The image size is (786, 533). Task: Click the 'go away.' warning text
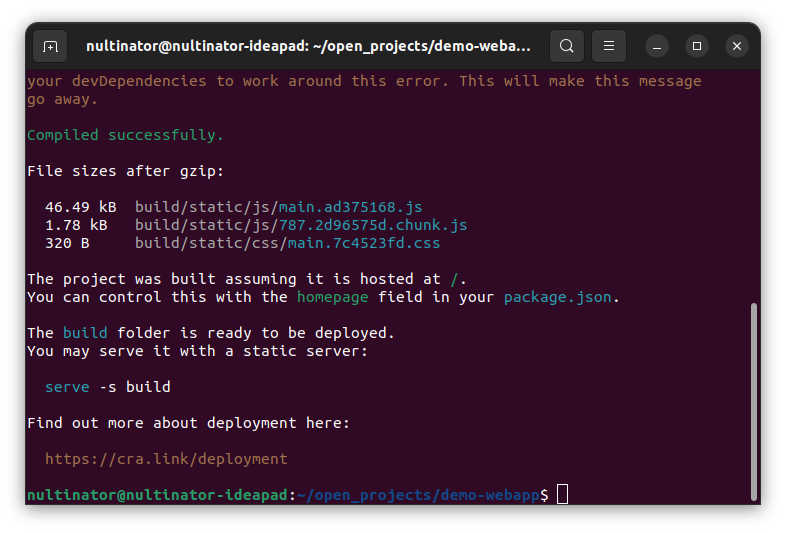(x=62, y=99)
